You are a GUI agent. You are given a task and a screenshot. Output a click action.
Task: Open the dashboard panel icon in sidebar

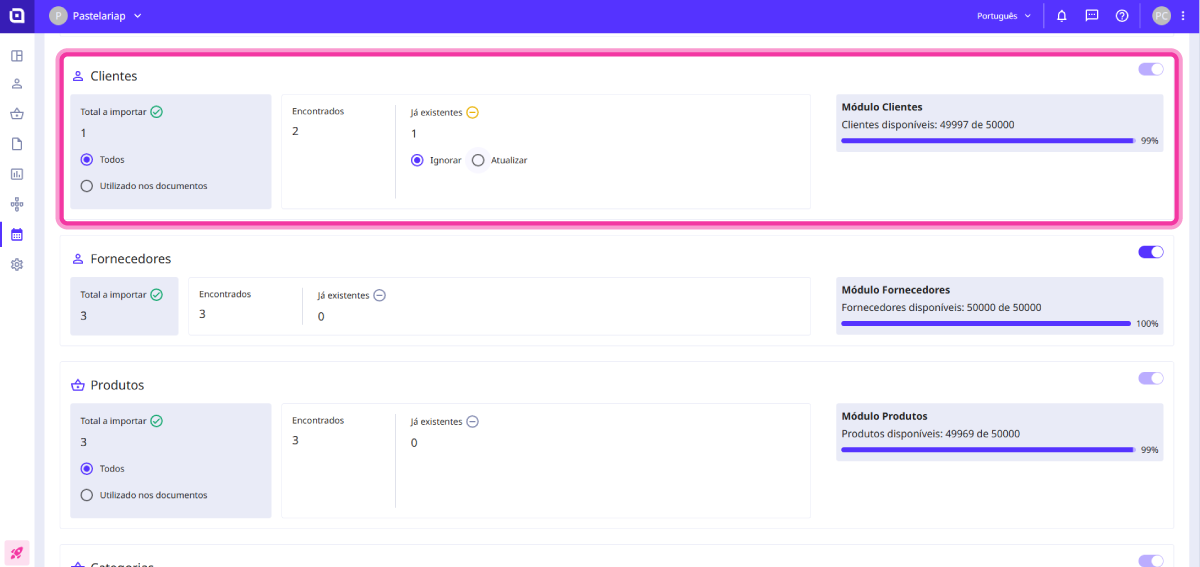(17, 55)
